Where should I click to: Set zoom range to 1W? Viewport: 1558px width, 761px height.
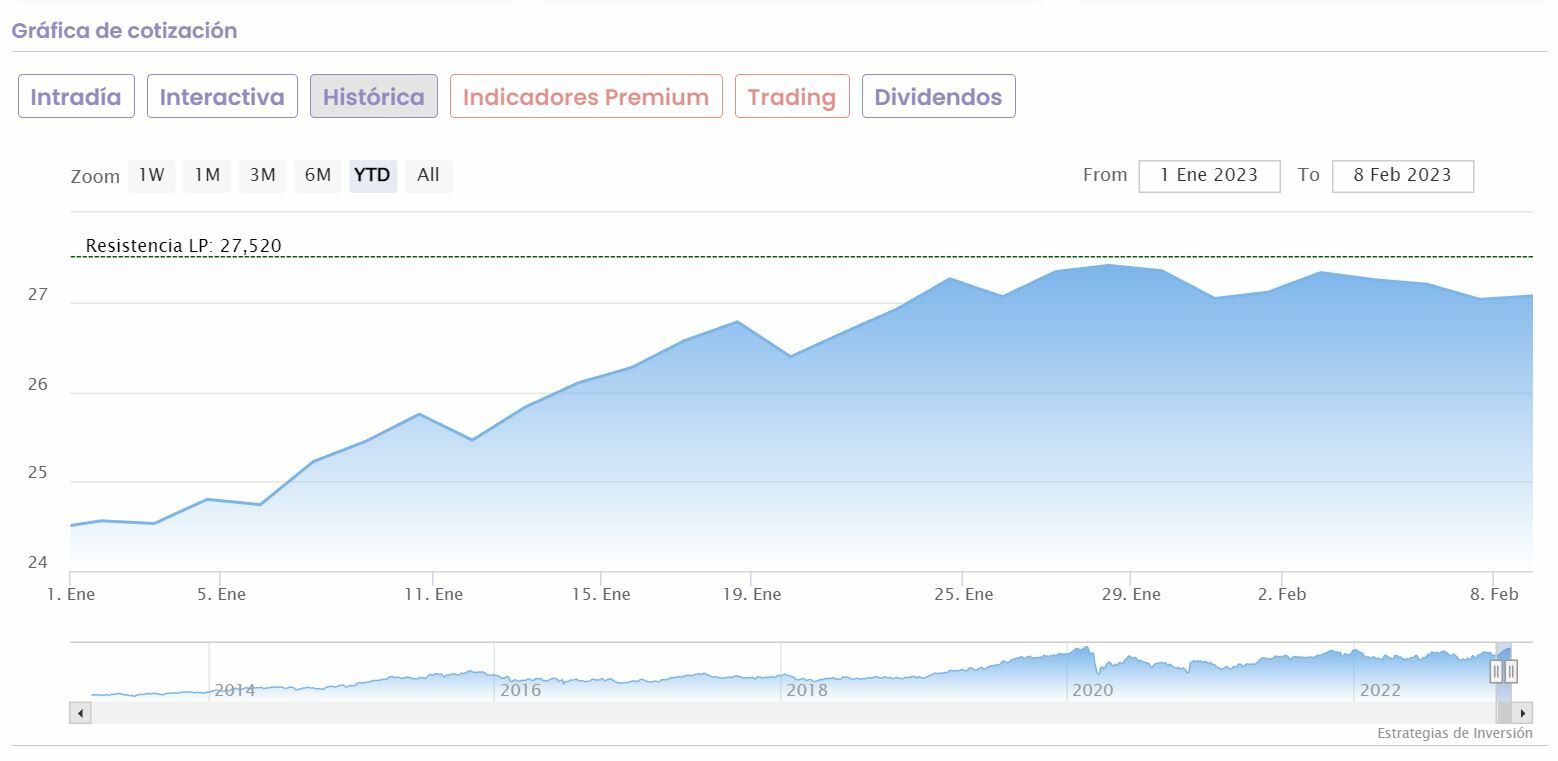[152, 176]
